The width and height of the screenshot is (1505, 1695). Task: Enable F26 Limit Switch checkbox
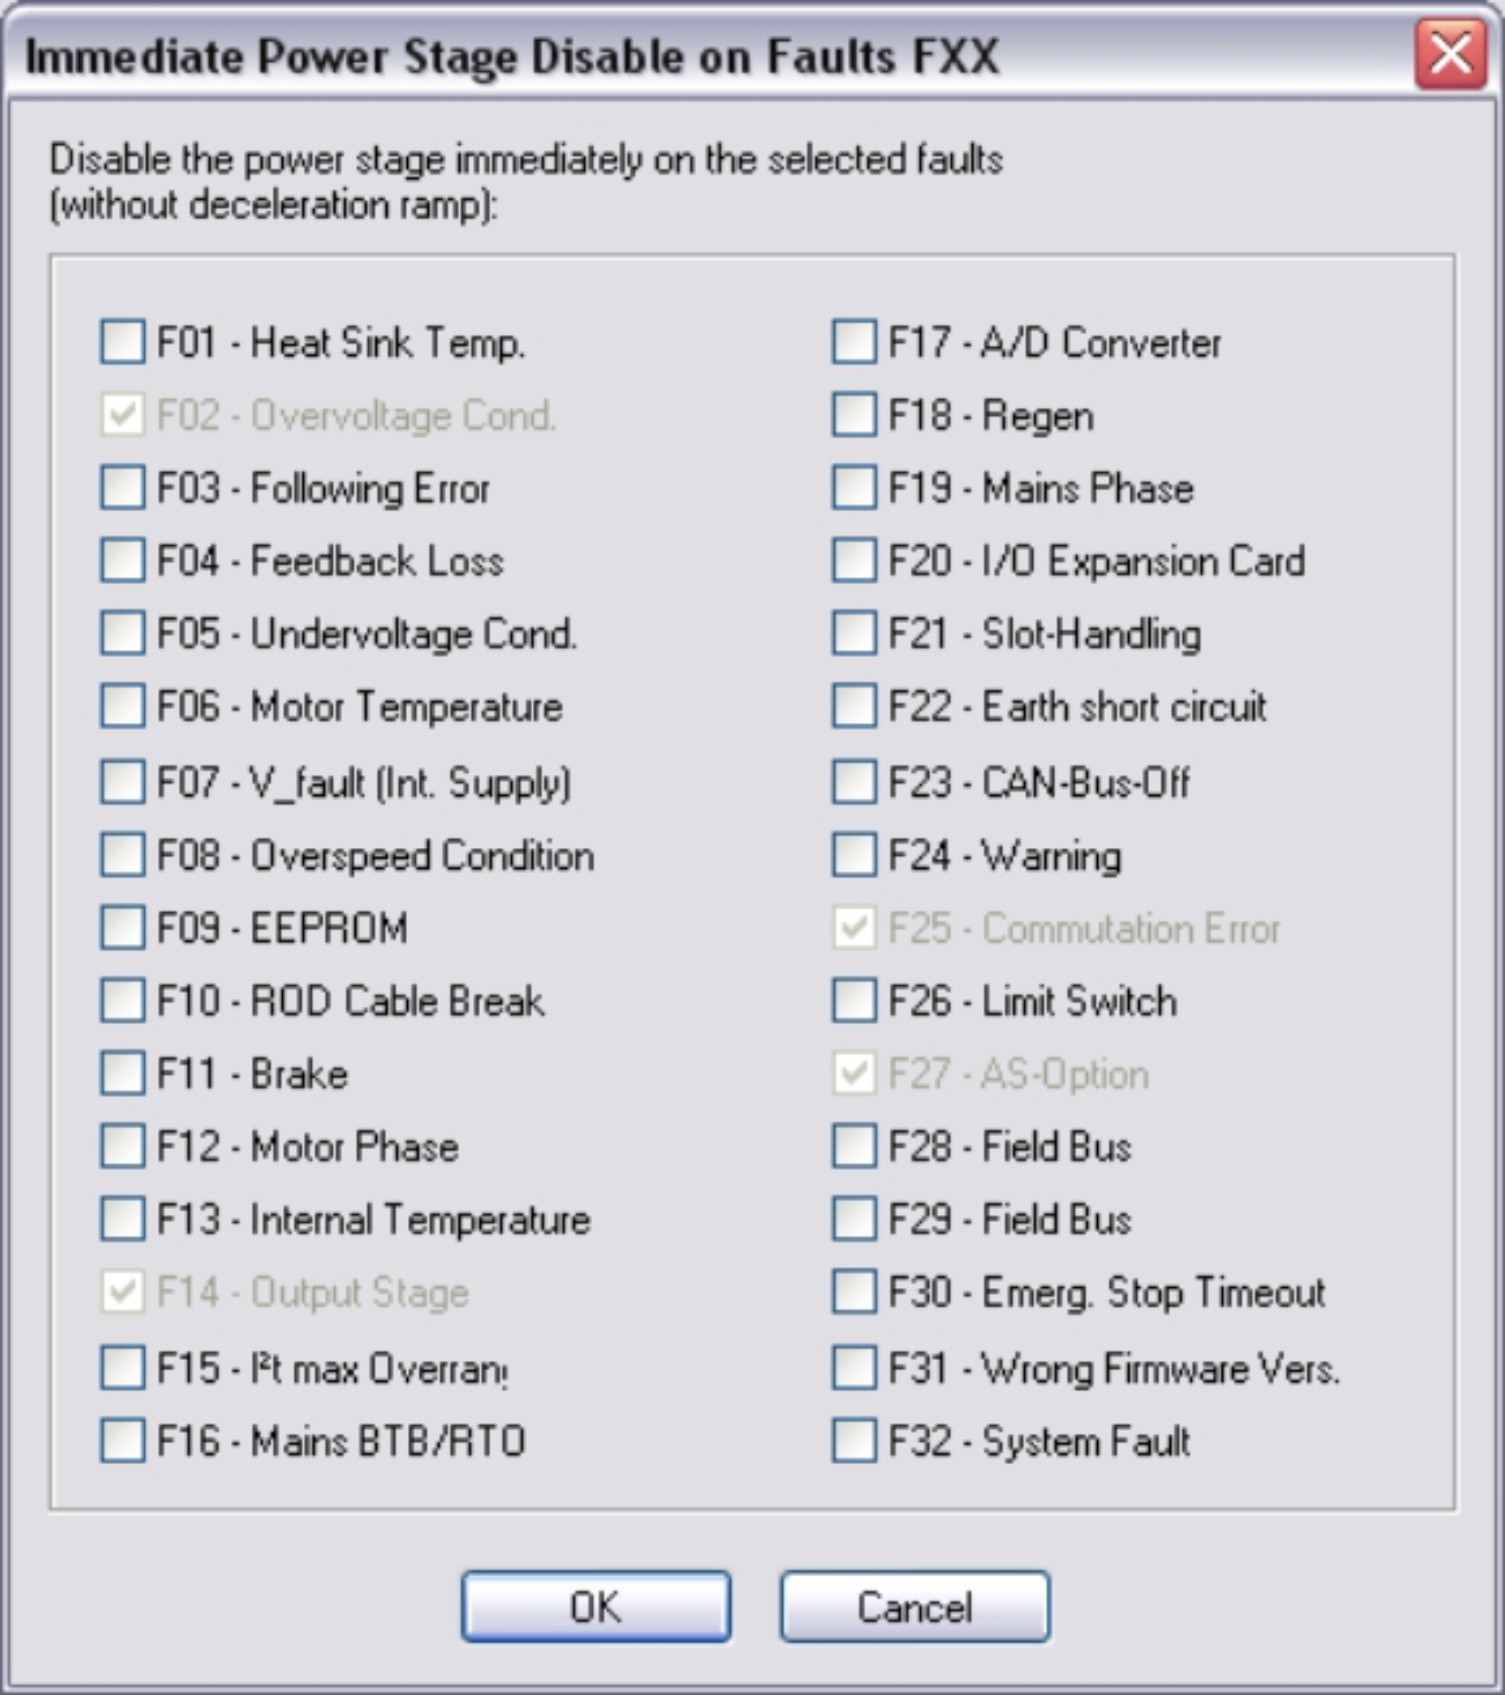(854, 1001)
